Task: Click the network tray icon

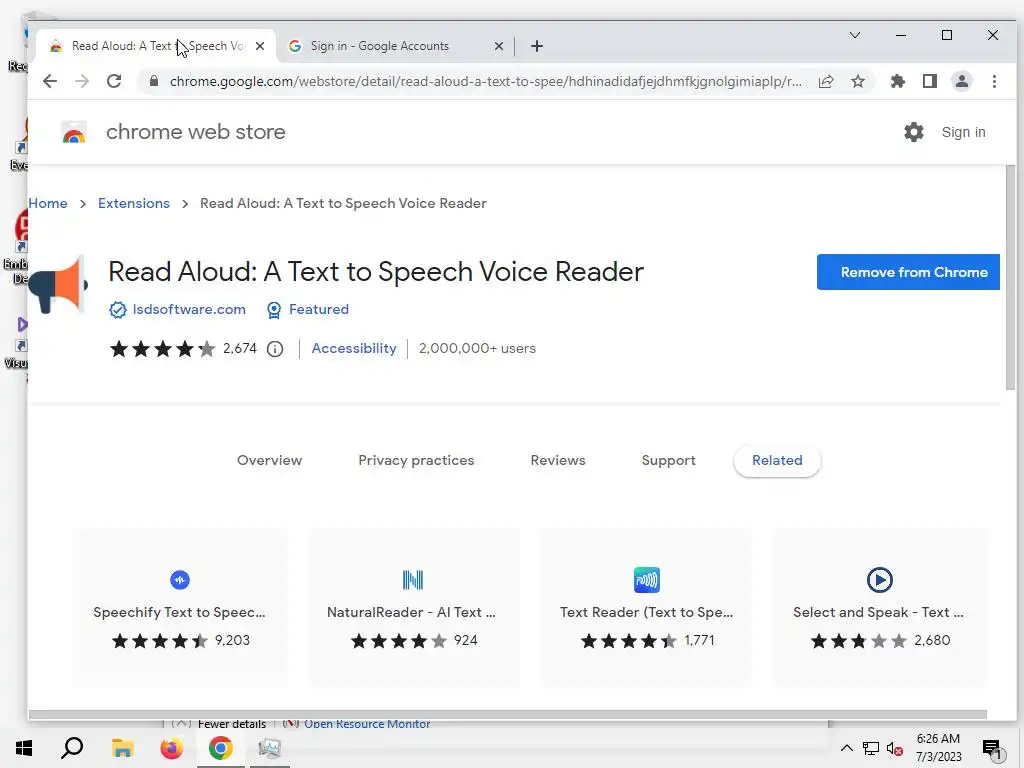Action: 871,748
